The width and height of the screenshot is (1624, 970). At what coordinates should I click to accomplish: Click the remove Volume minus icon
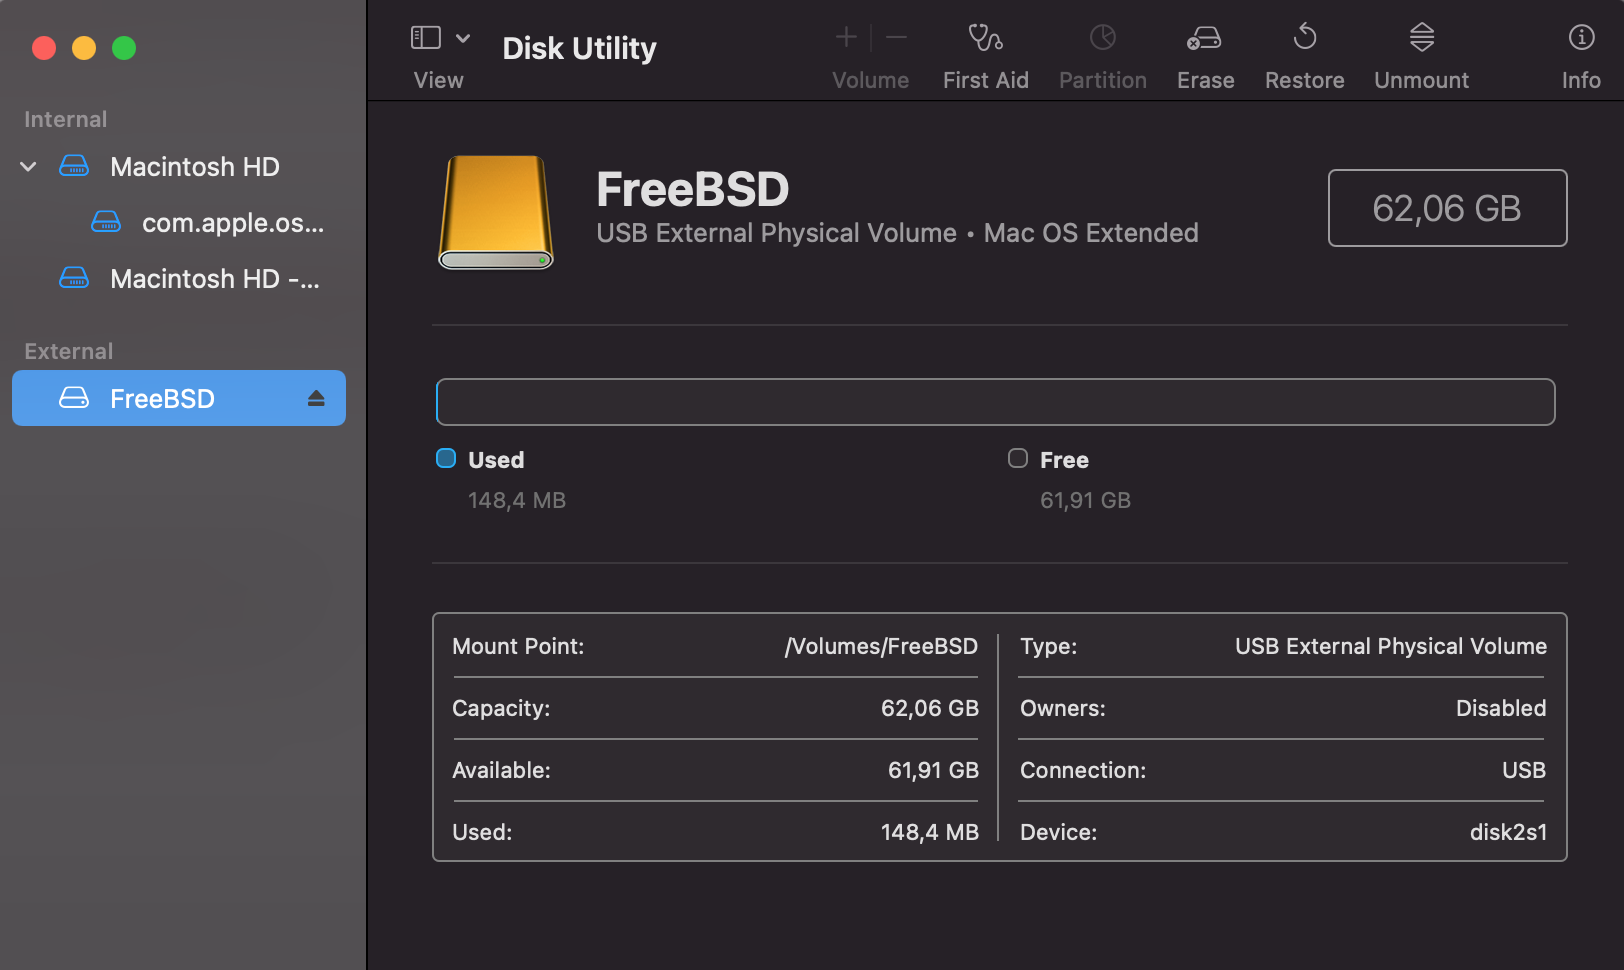(897, 38)
